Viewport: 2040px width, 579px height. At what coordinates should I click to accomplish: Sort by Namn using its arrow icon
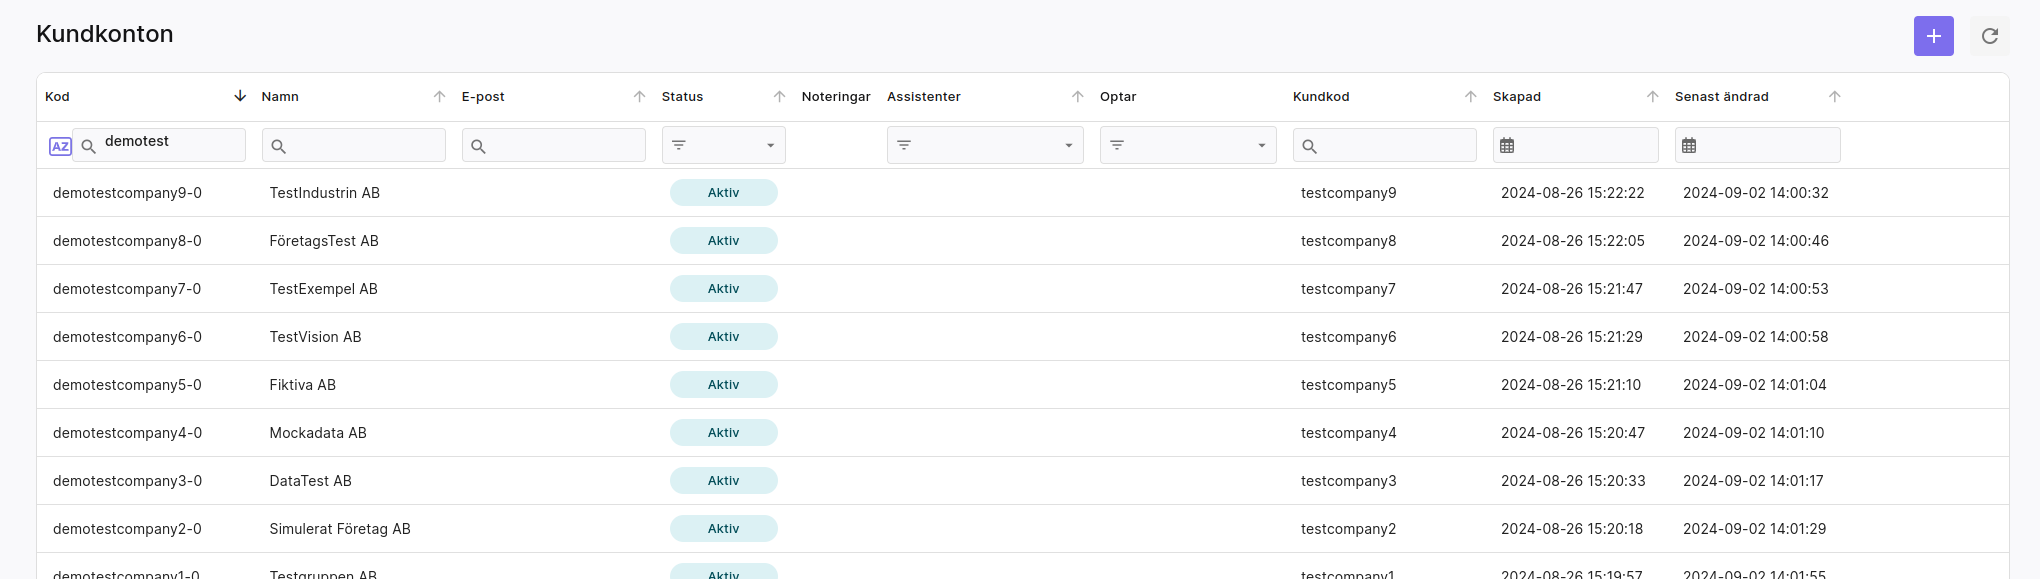coord(439,96)
